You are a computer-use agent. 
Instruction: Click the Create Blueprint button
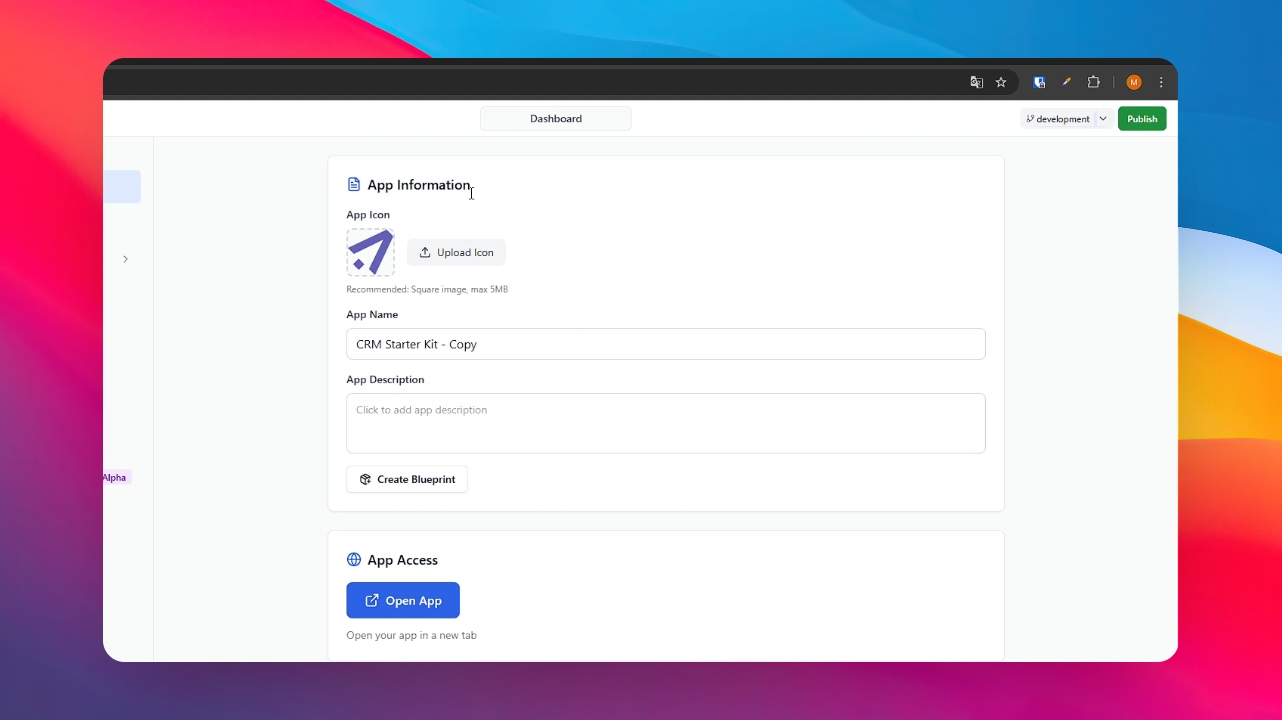(407, 480)
